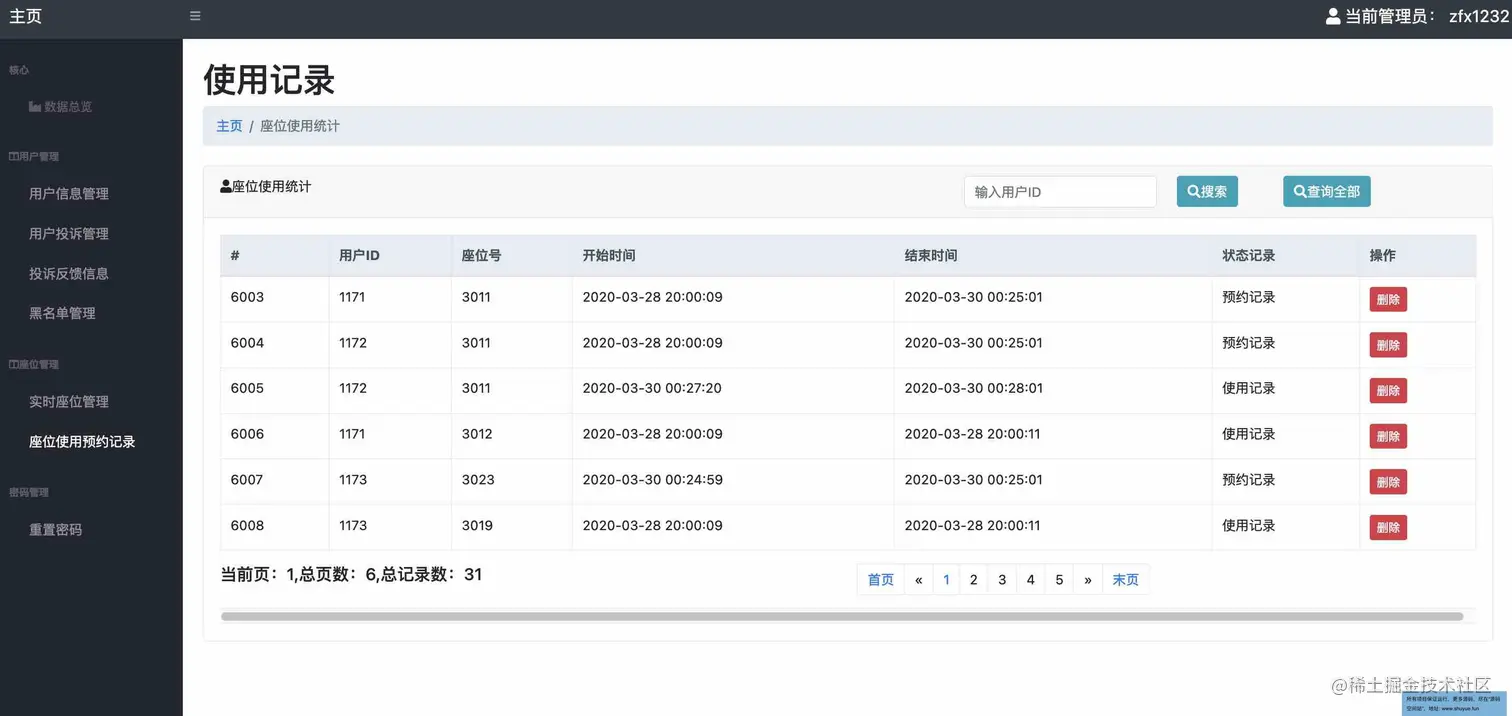Select 座位使用预约记录 in the sidebar
This screenshot has height=716, width=1512.
(82, 441)
